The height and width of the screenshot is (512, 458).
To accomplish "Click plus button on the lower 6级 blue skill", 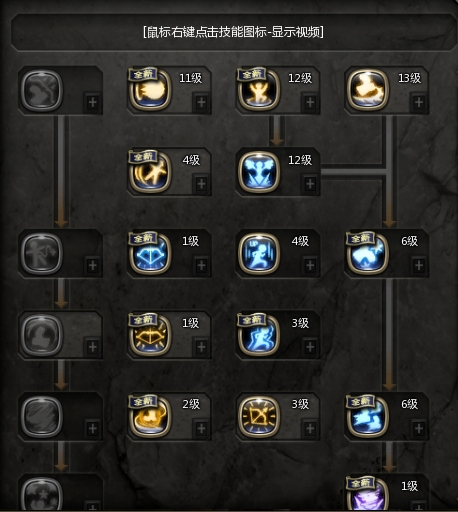I will tap(419, 428).
